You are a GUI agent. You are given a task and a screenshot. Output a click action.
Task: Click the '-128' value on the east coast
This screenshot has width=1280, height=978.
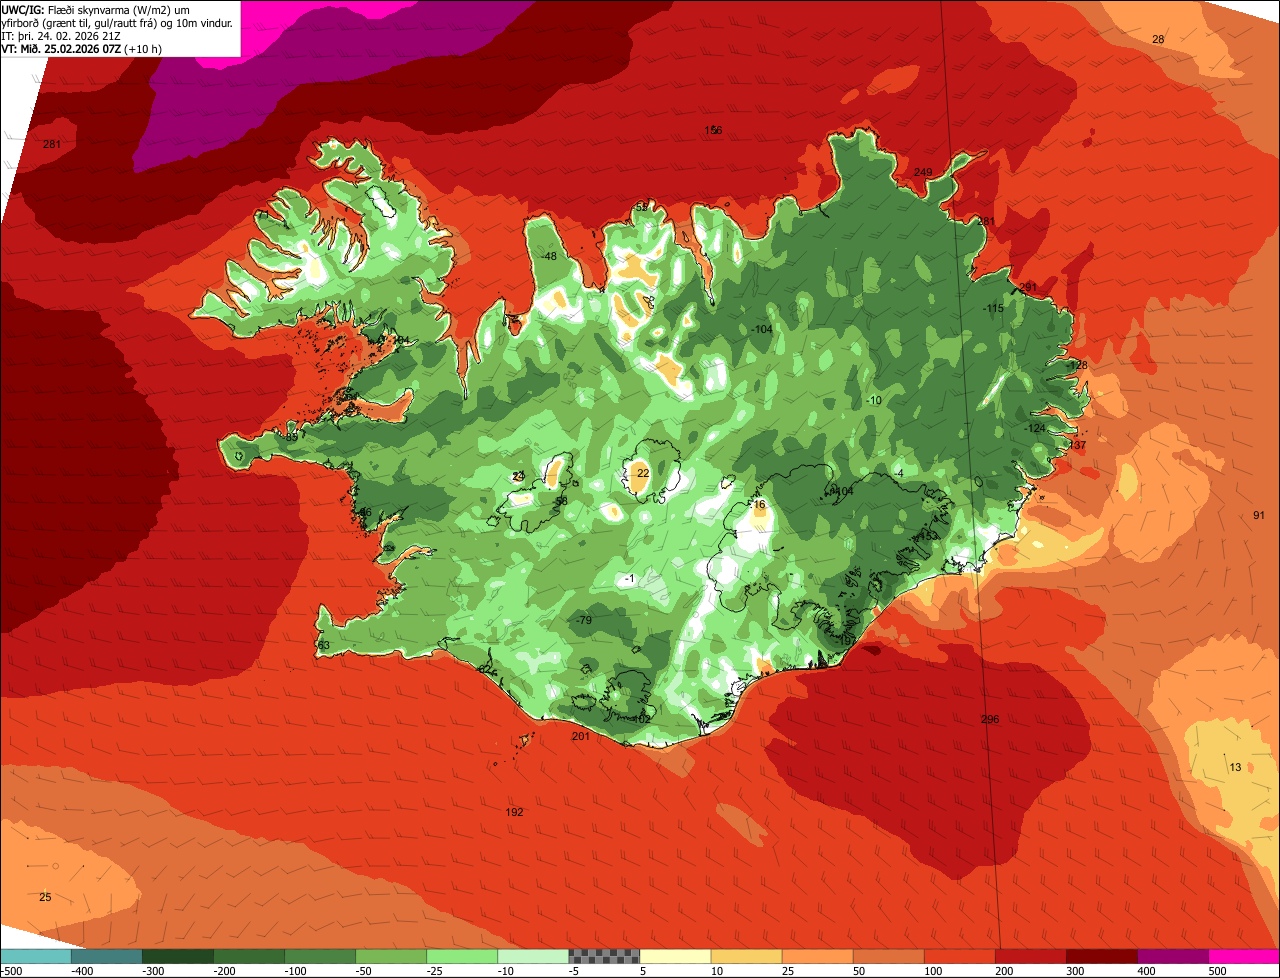pyautogui.click(x=1077, y=366)
